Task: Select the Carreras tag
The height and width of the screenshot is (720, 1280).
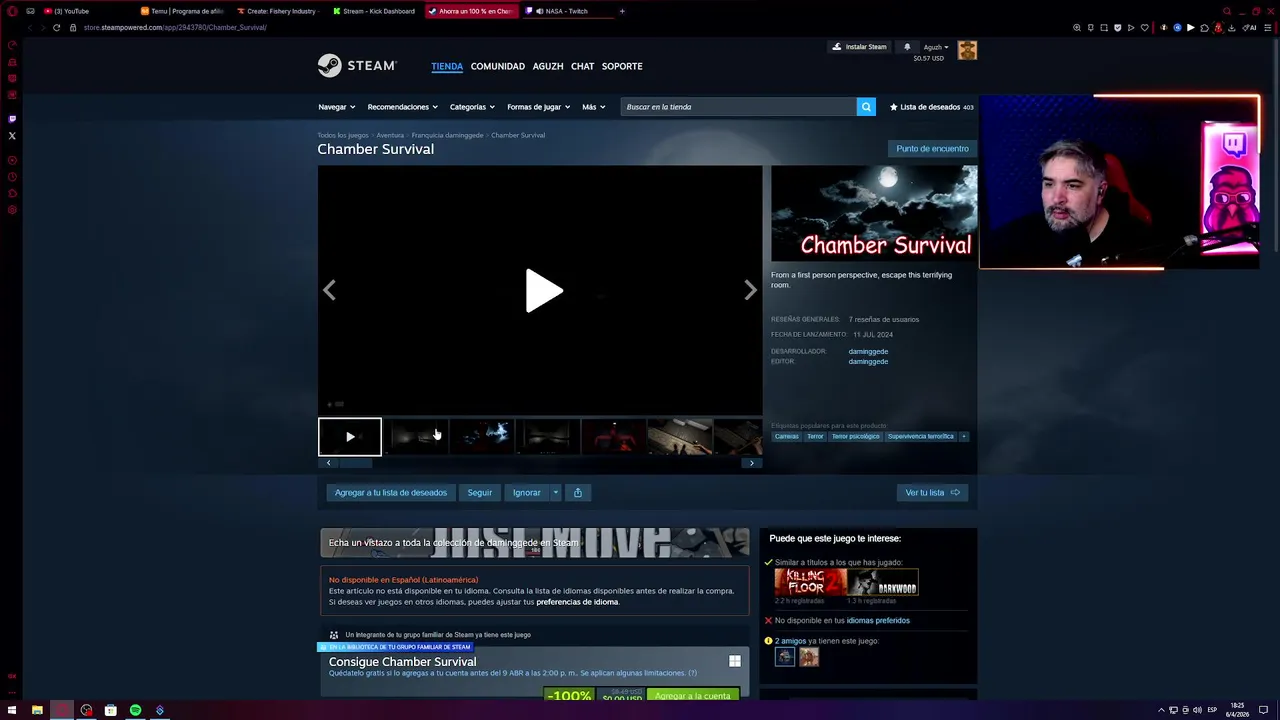Action: coord(787,436)
